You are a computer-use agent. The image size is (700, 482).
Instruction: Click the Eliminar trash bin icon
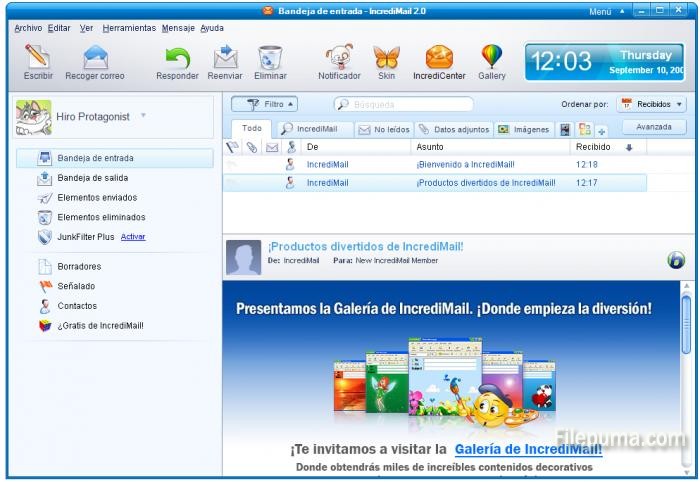(270, 57)
